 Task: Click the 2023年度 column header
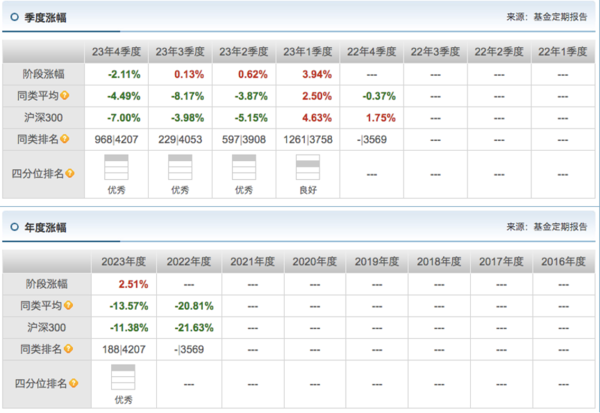(x=124, y=261)
